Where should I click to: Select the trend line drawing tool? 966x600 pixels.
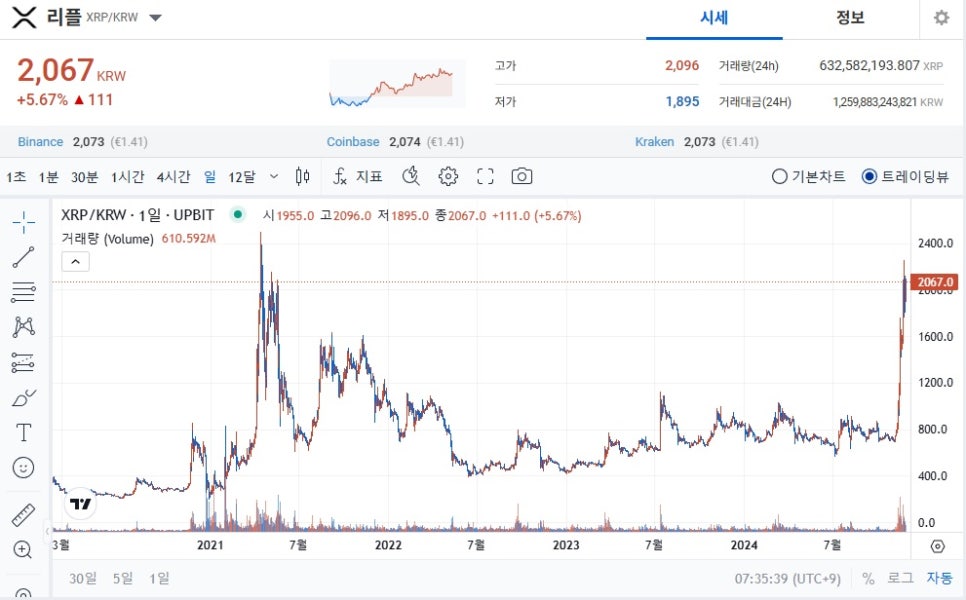23,257
